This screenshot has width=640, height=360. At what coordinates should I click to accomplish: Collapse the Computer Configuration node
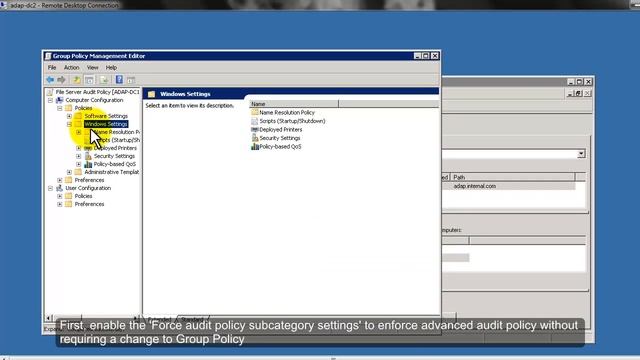tap(50, 100)
